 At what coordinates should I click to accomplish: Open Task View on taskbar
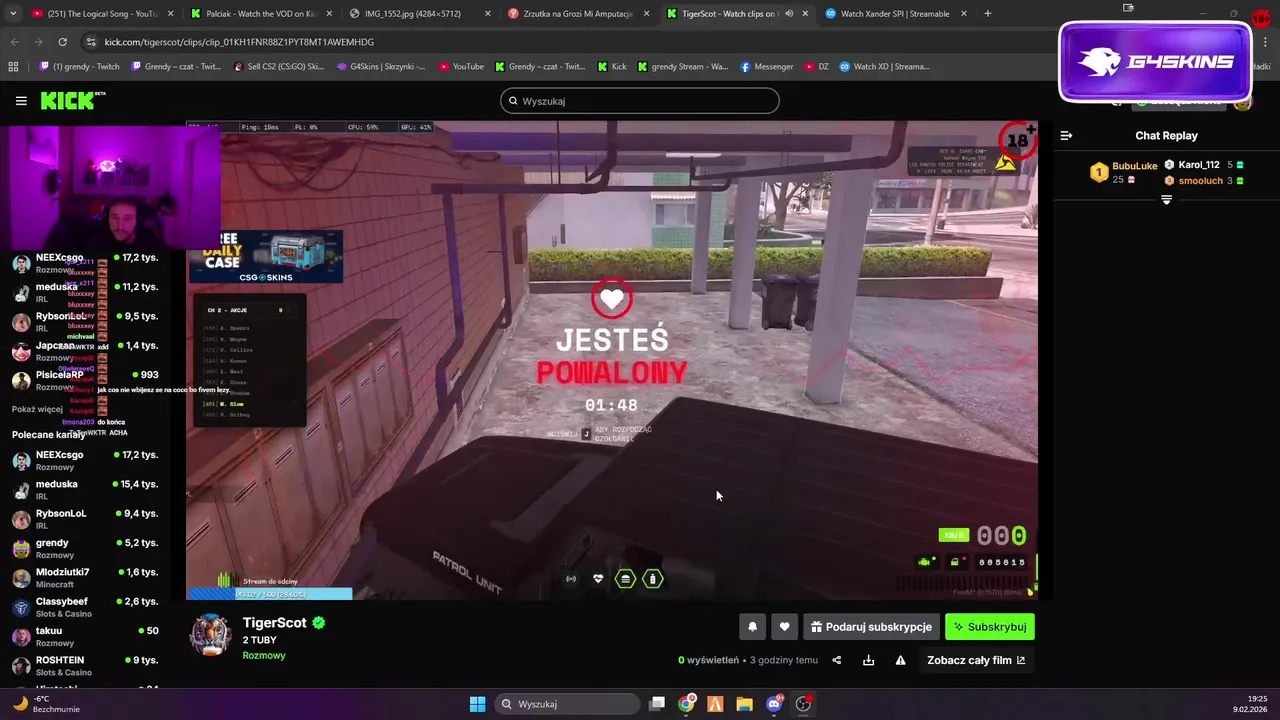pos(657,704)
